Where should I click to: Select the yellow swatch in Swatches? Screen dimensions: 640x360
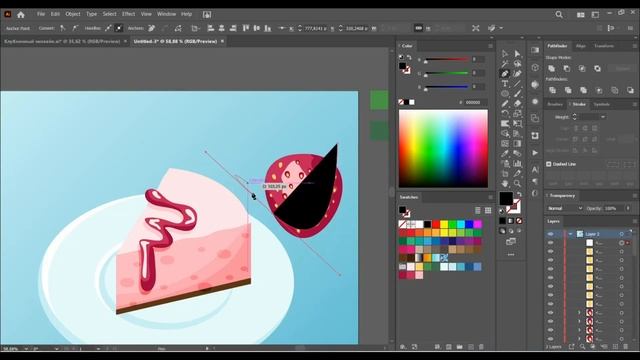(x=444, y=224)
